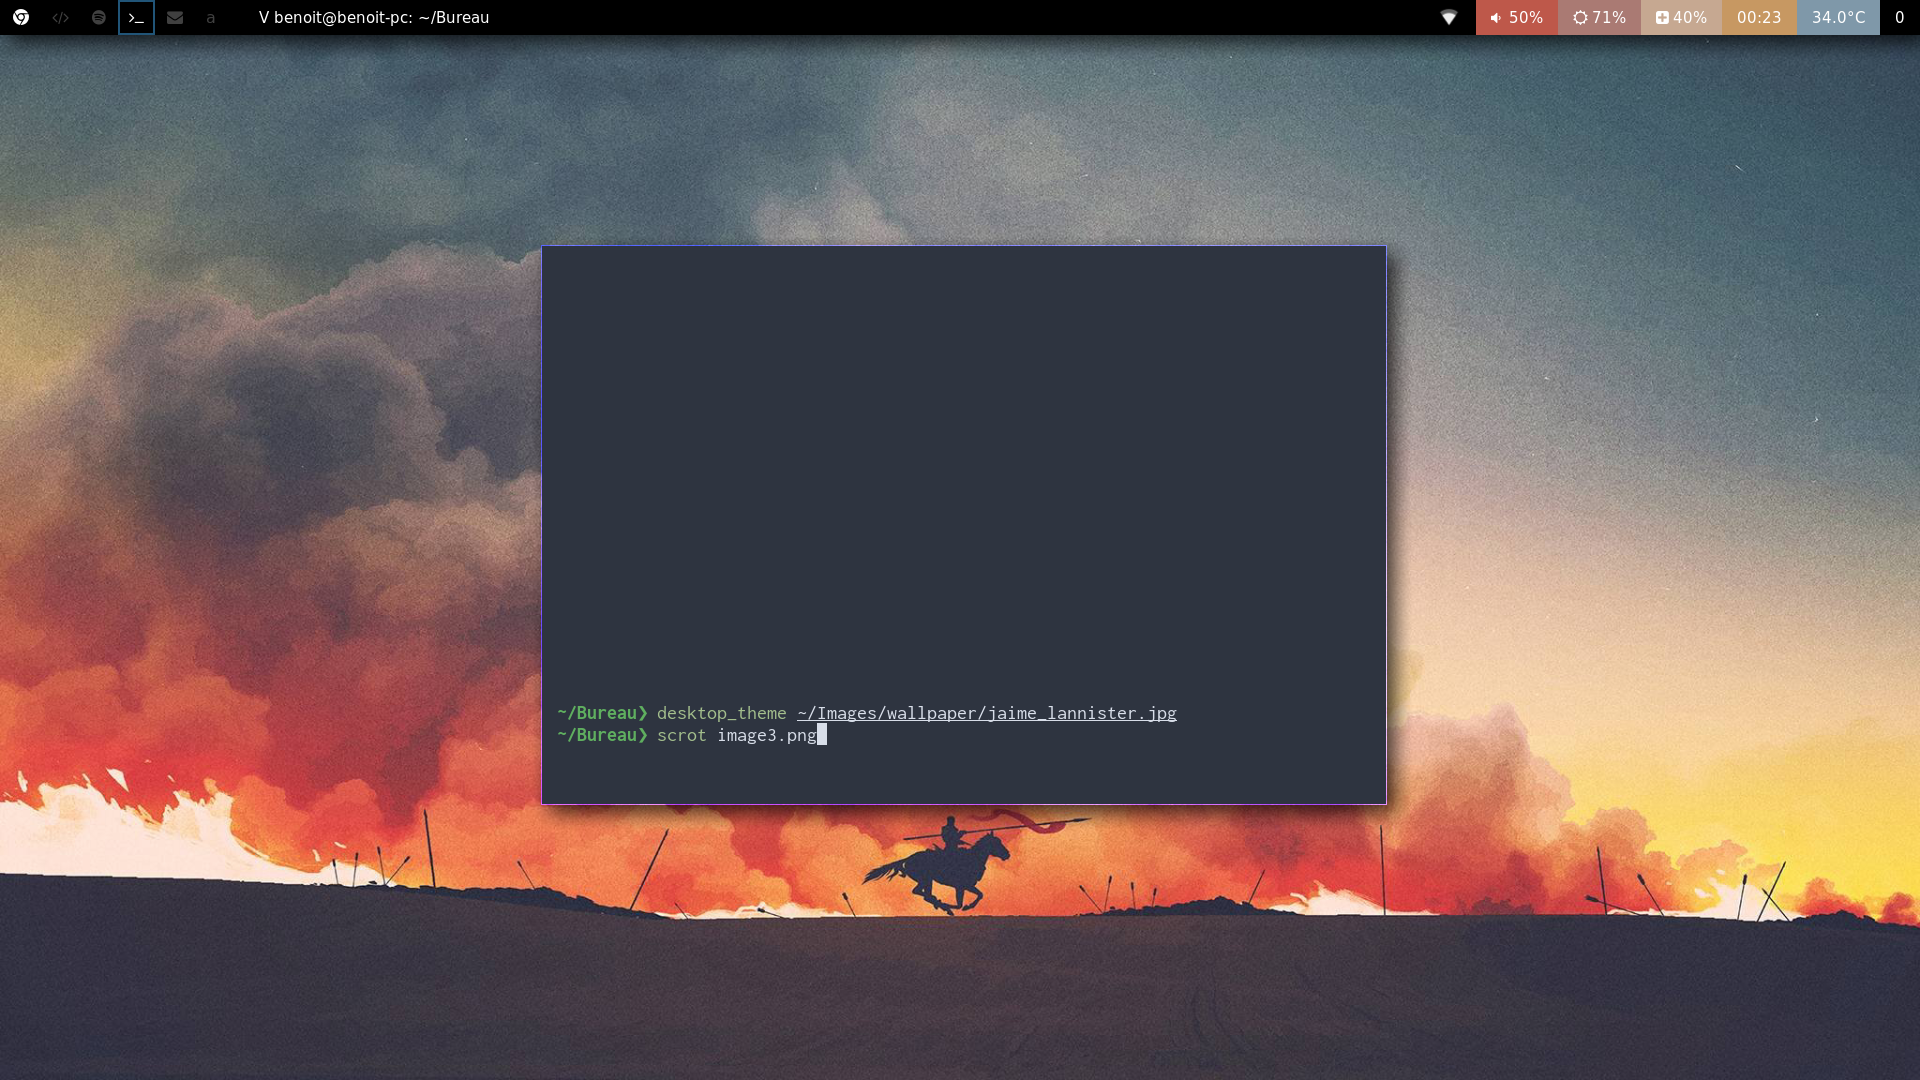Click the 40% battery module
The width and height of the screenshot is (1920, 1080).
tap(1690, 17)
